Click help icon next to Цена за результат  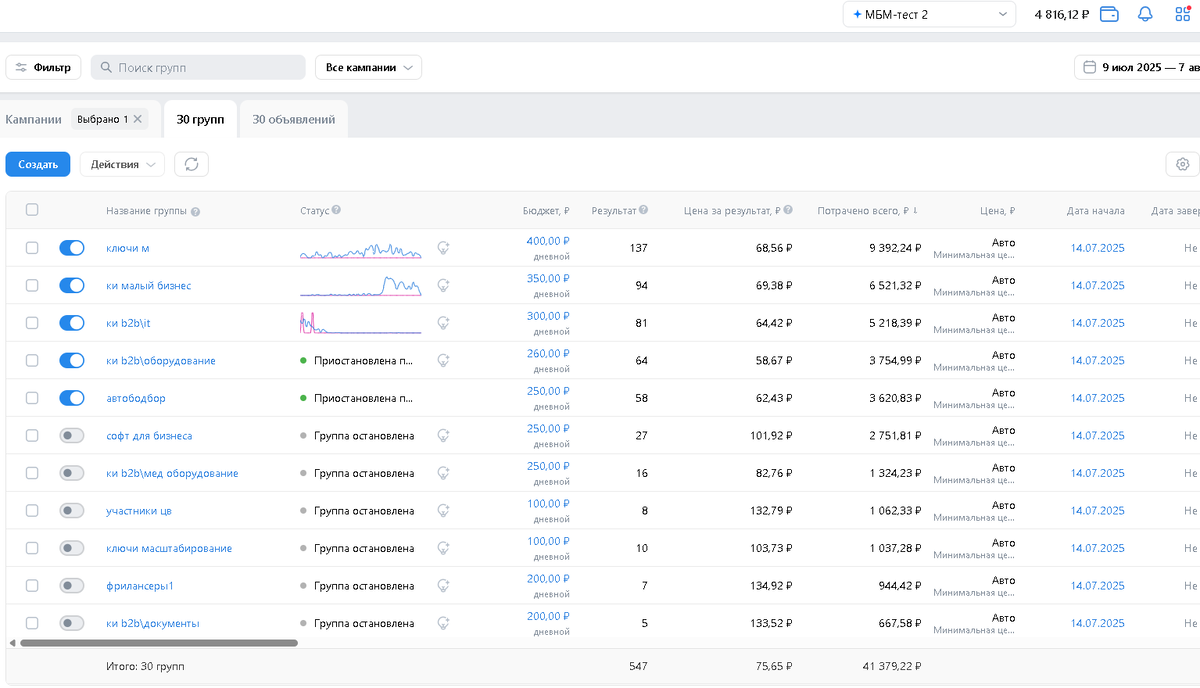click(x=788, y=210)
